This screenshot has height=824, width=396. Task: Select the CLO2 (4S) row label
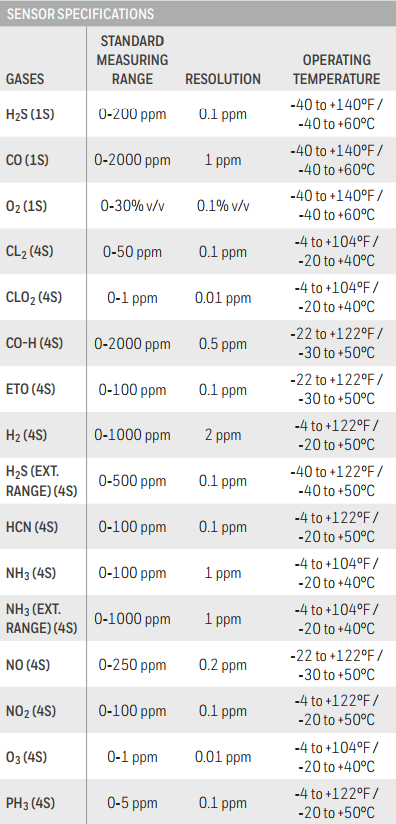34,298
